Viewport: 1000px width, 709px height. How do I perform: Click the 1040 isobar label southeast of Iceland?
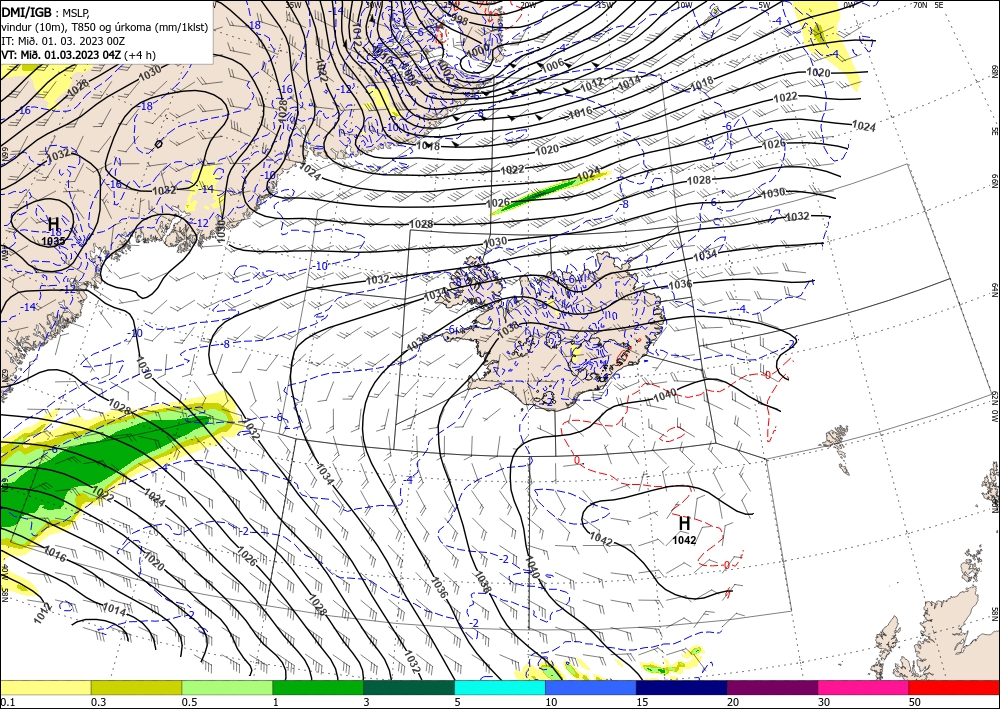pyautogui.click(x=665, y=395)
